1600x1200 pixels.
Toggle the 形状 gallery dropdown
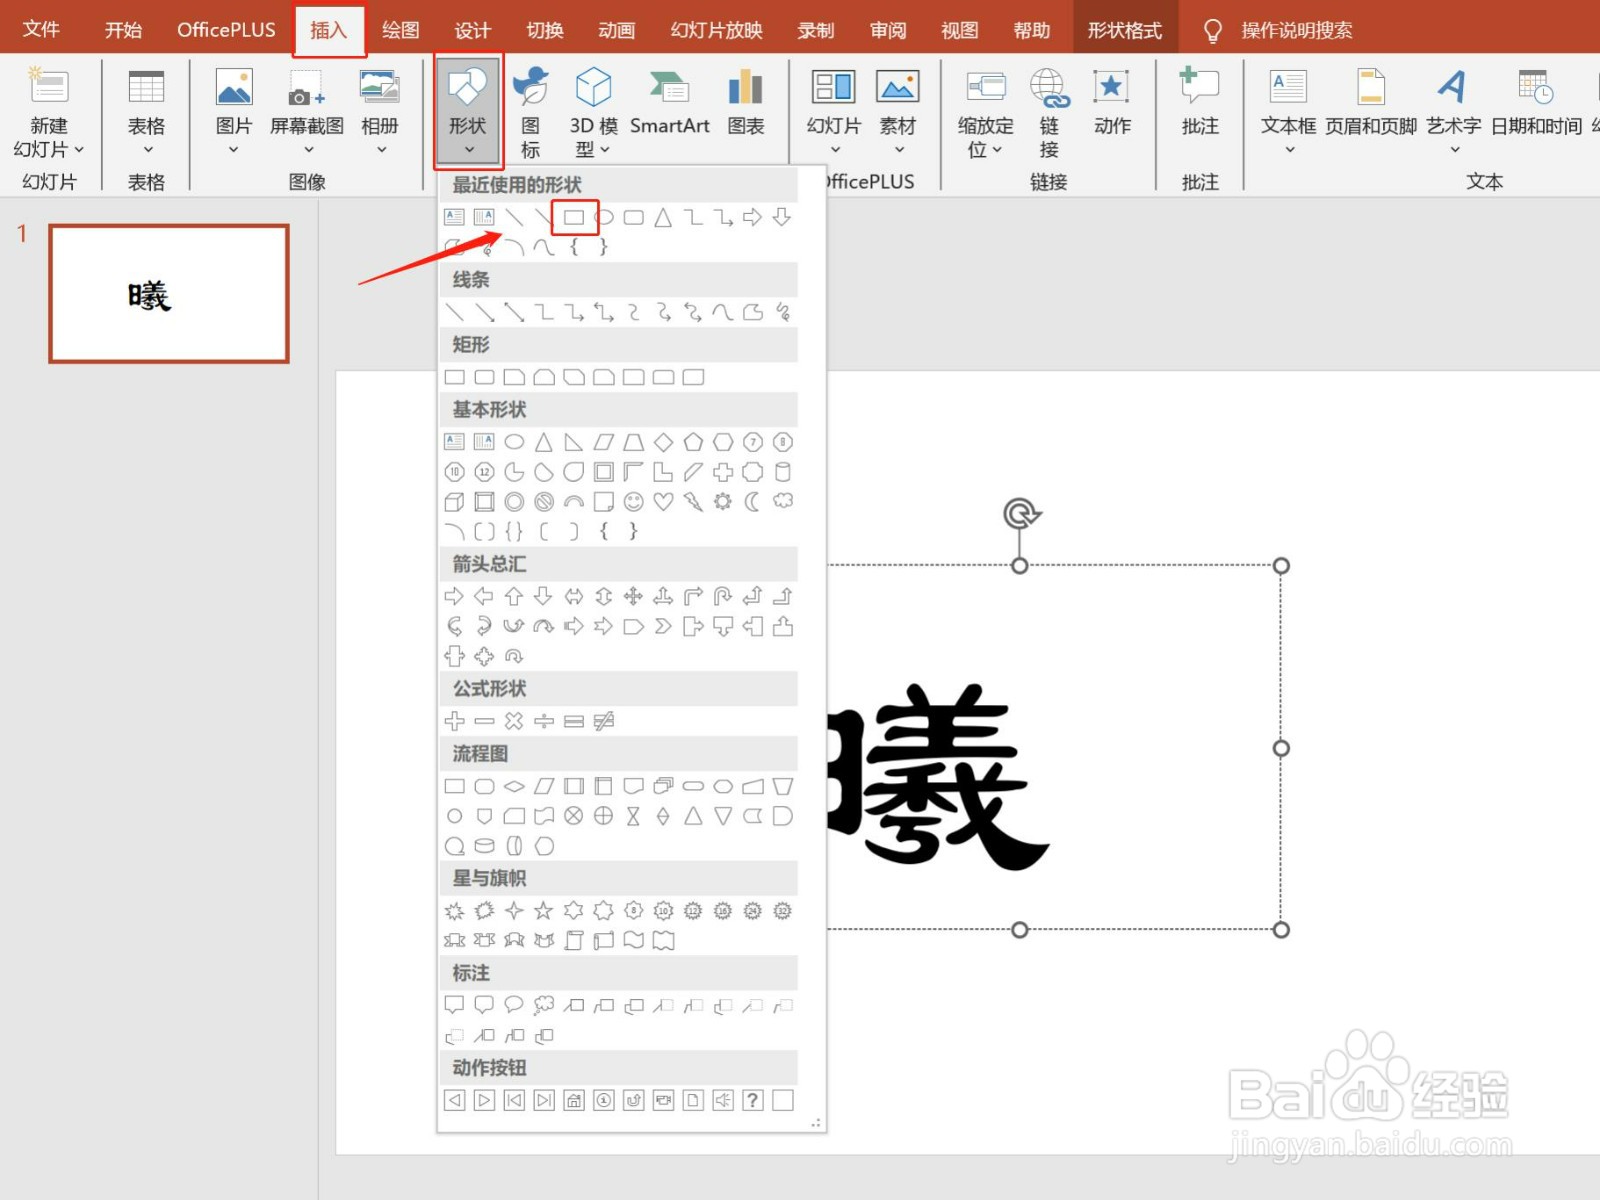pos(468,111)
